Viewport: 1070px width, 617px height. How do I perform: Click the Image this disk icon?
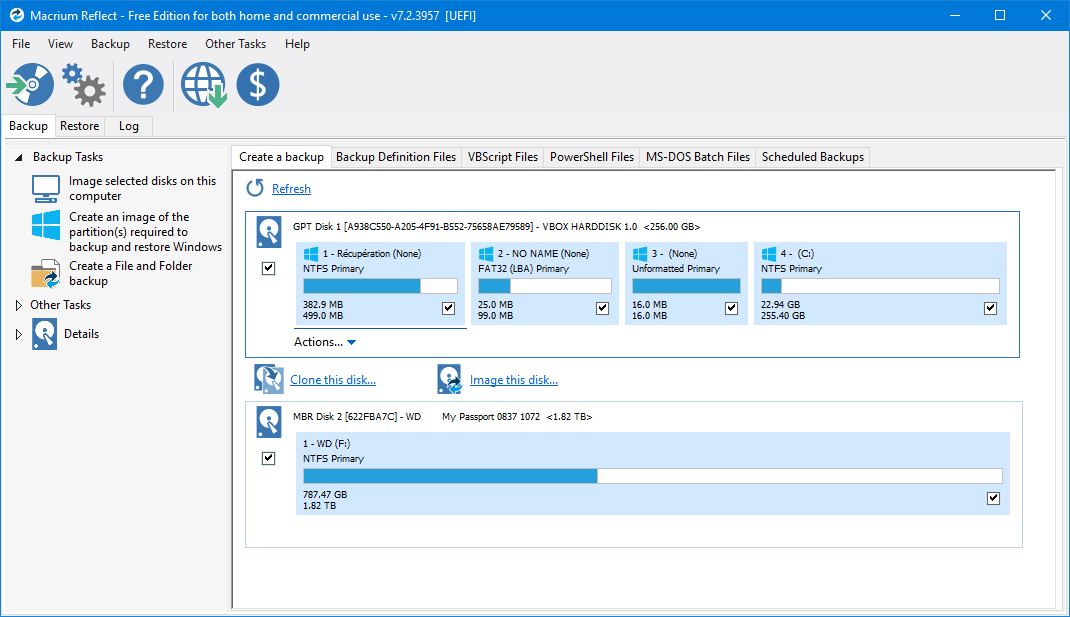(450, 379)
